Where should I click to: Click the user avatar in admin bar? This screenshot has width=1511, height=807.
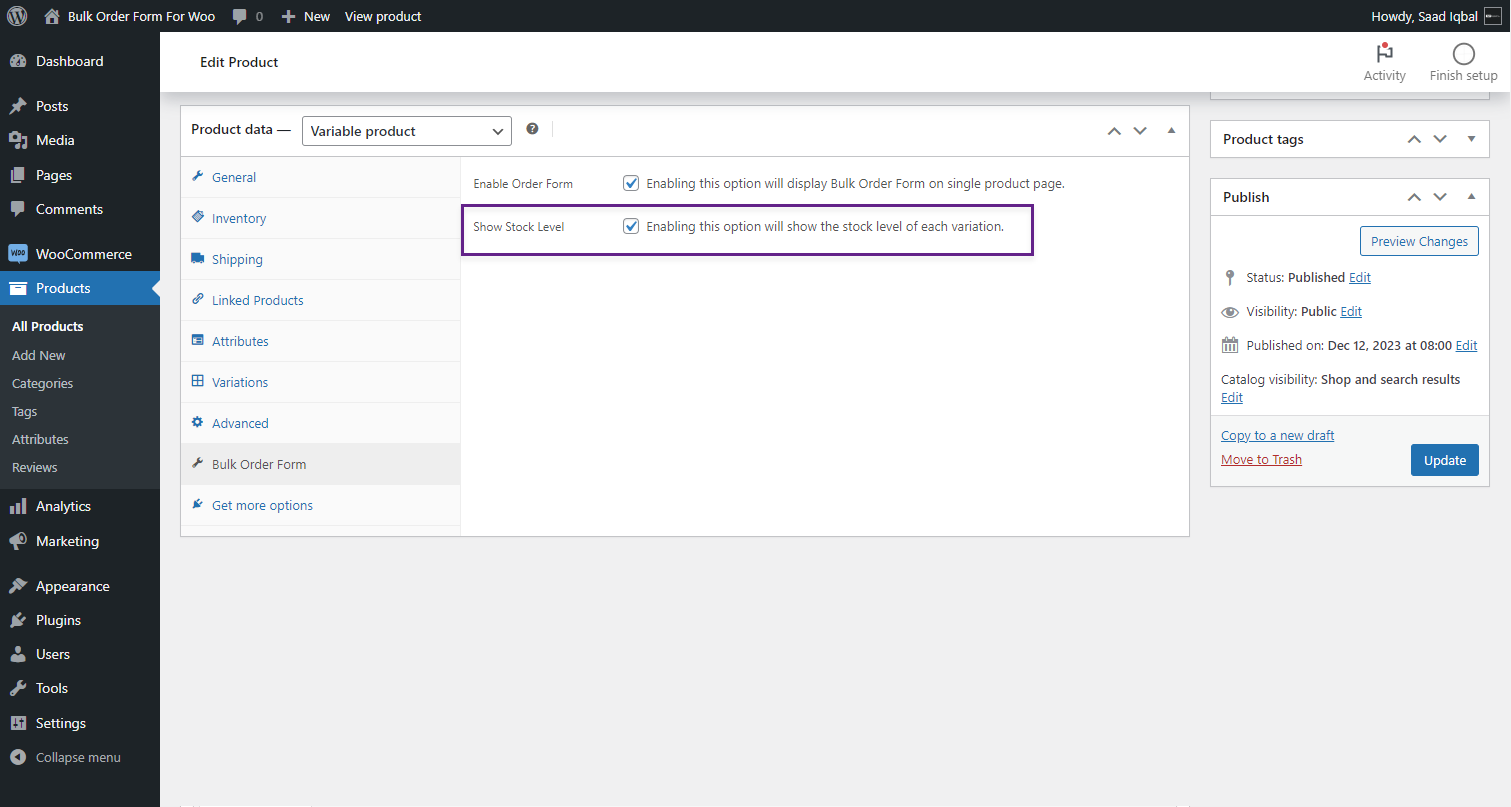click(1493, 16)
